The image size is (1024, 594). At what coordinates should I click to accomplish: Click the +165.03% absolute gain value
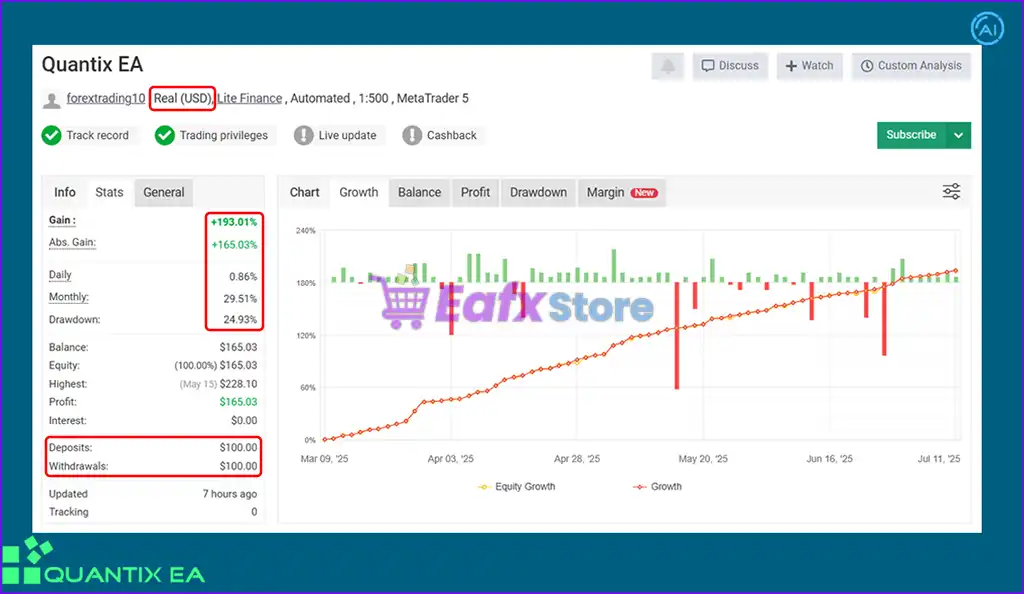[x=234, y=245]
